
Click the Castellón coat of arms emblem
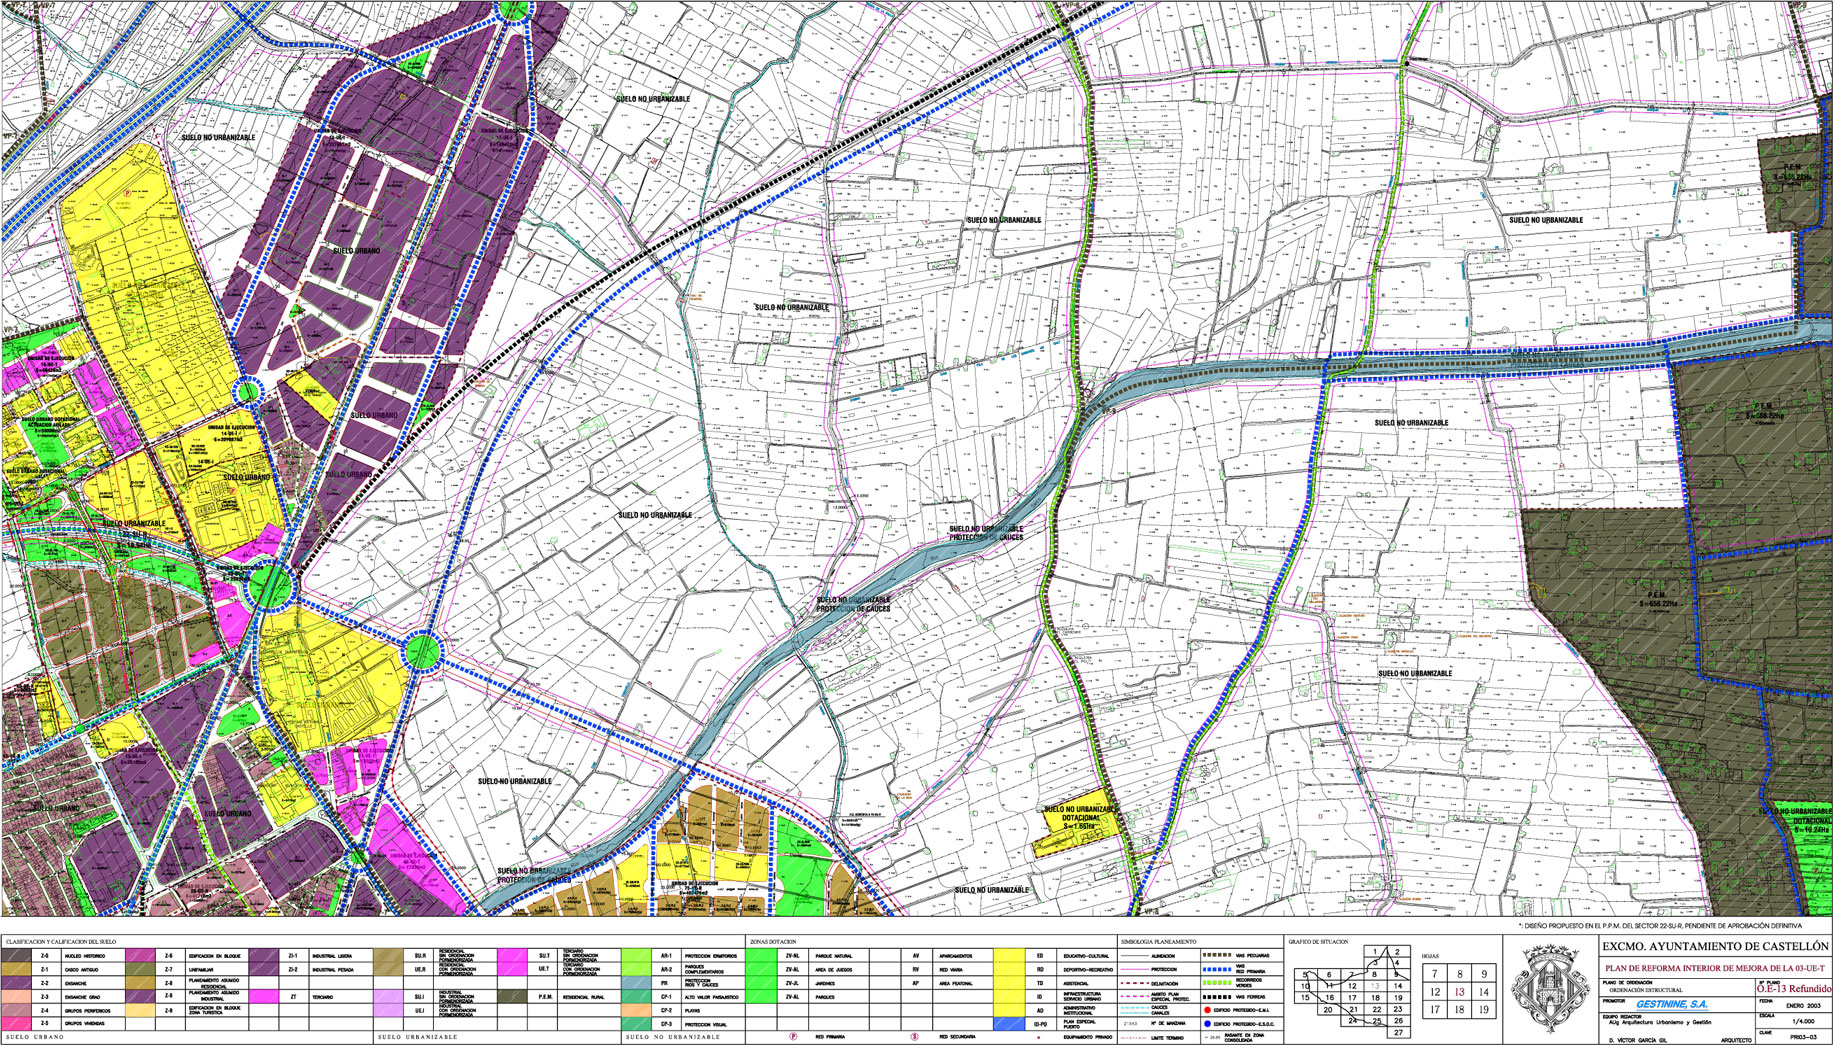coord(1550,988)
